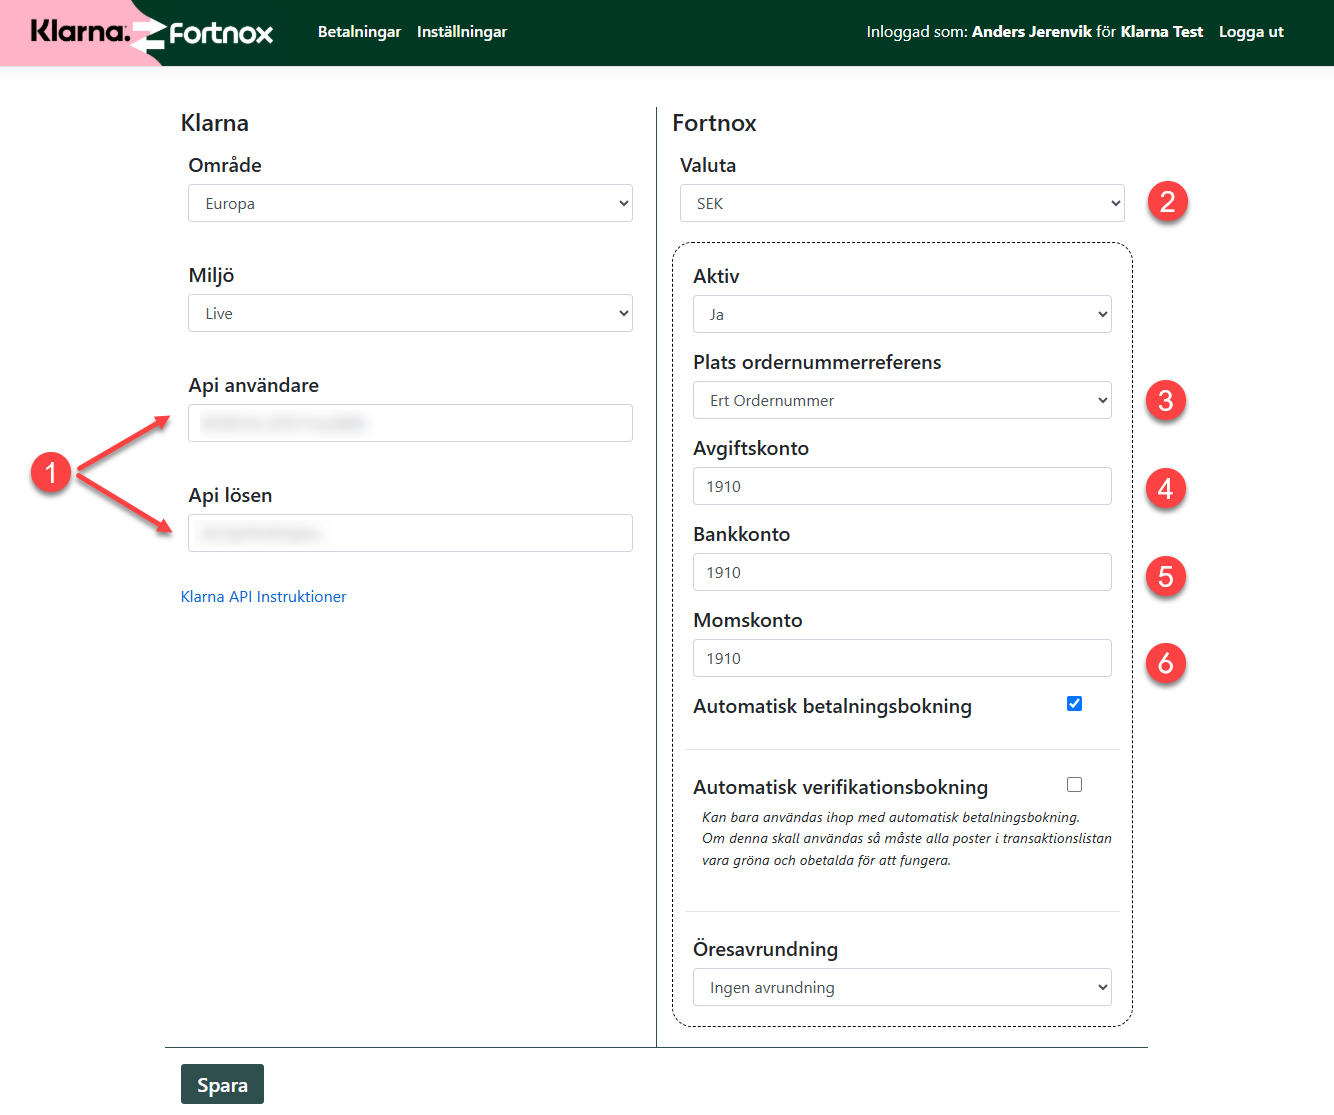Screen dimensions: 1334x1115
Task: Click the 'Fortnox' section heading
Action: (714, 123)
